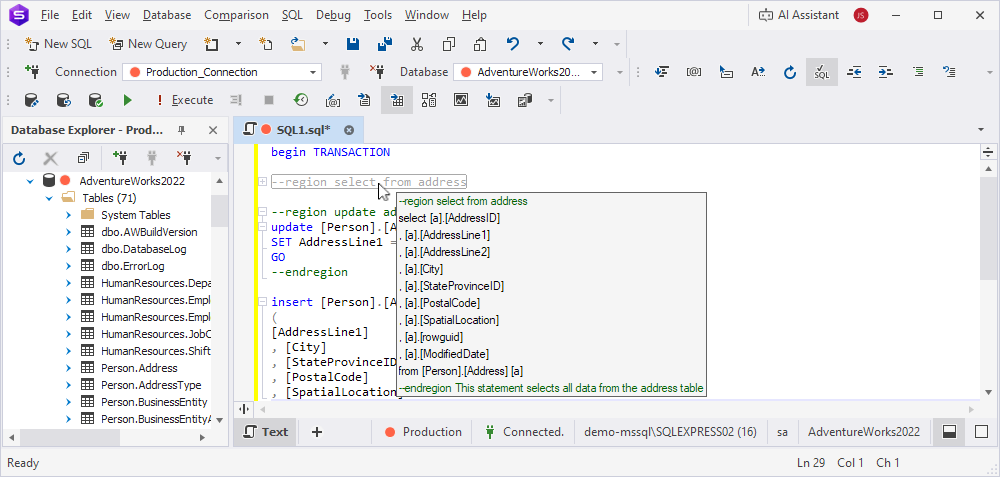Open the File menu

coord(50,15)
